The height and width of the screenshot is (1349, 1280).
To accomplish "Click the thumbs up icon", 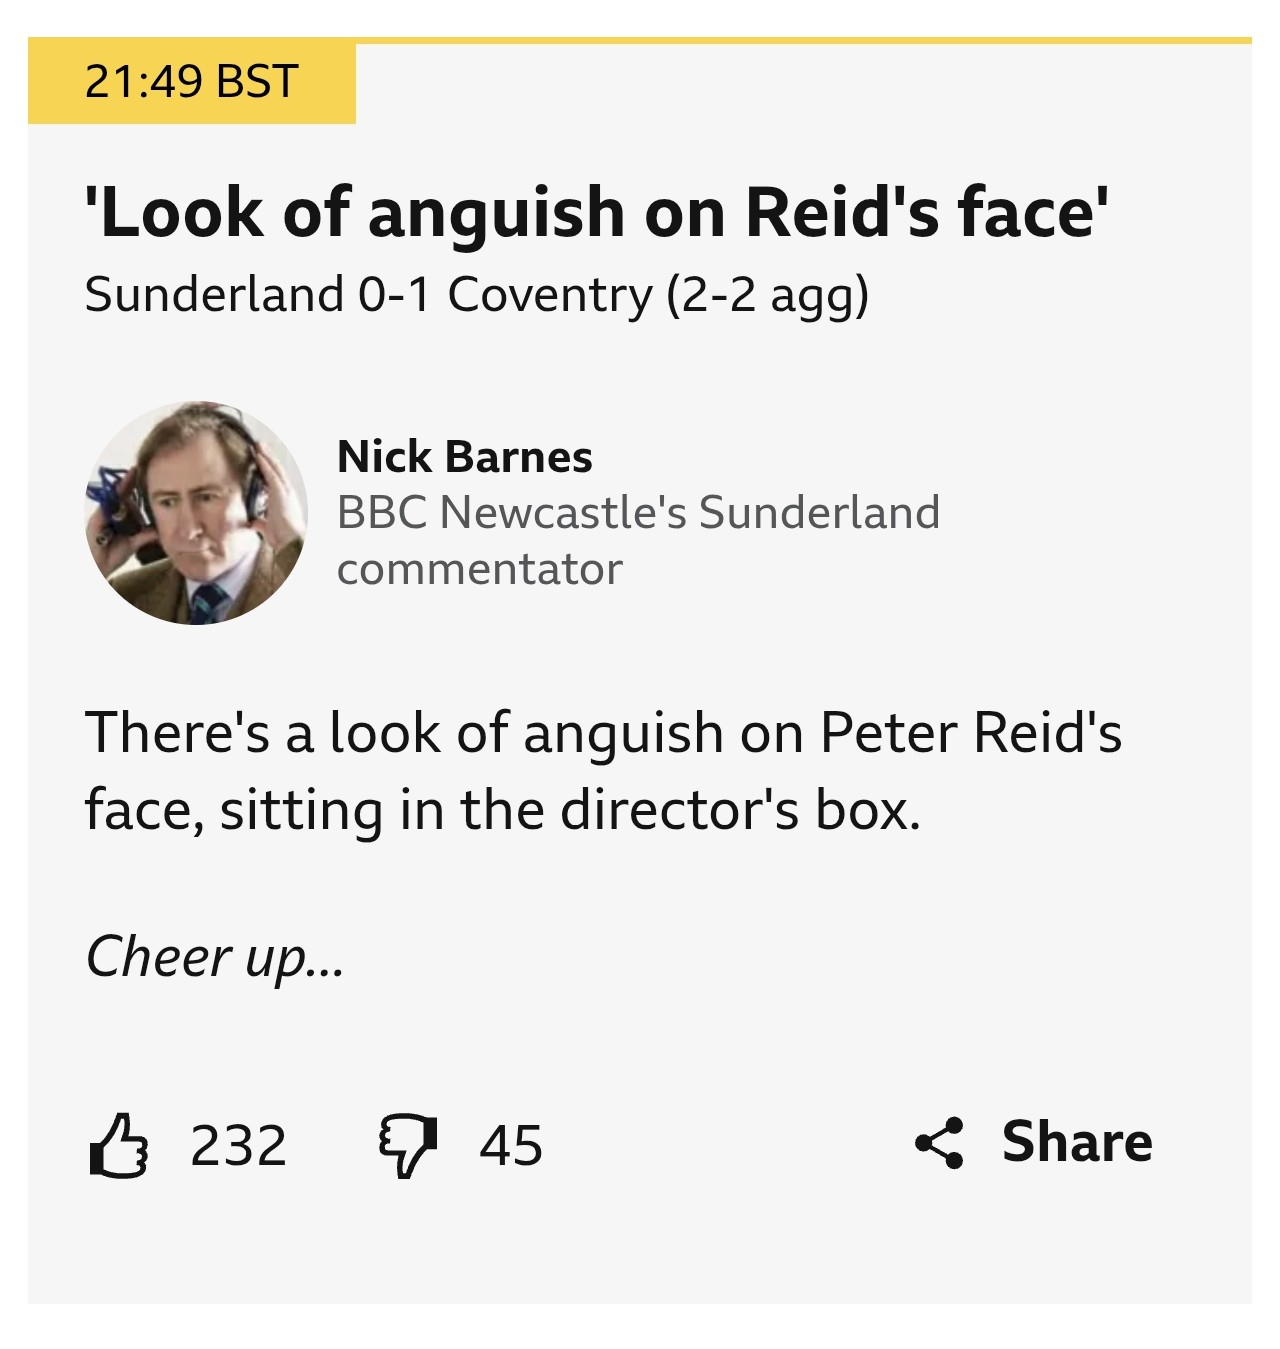I will tap(119, 1145).
